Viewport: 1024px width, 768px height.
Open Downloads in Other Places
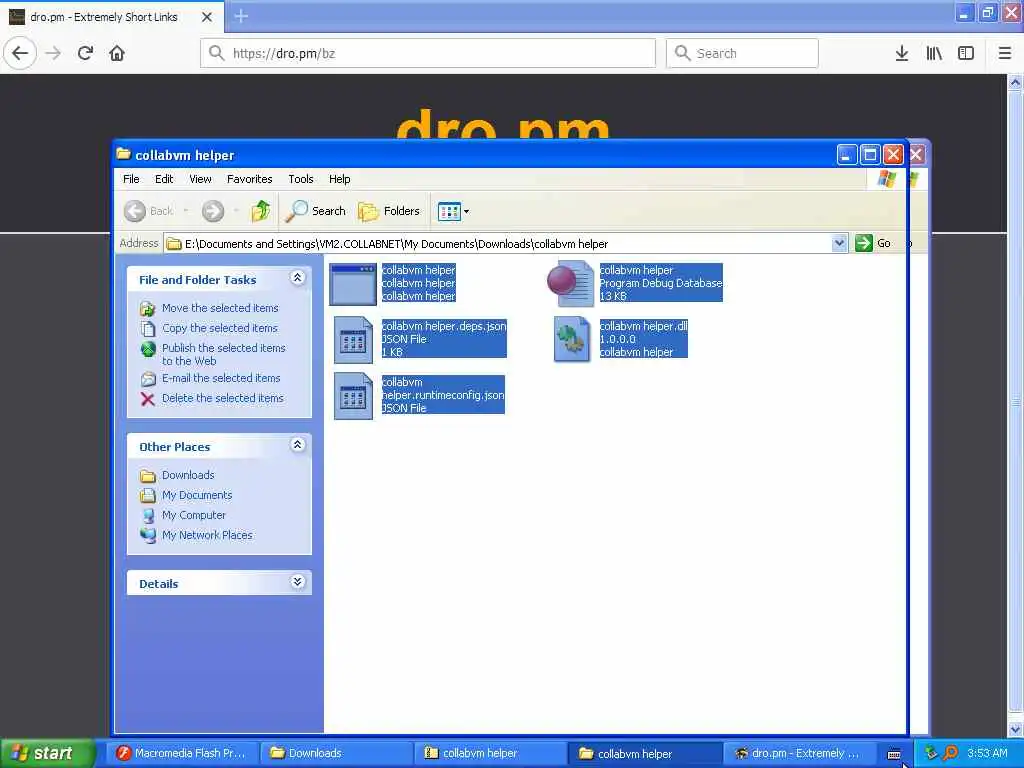pyautogui.click(x=187, y=475)
